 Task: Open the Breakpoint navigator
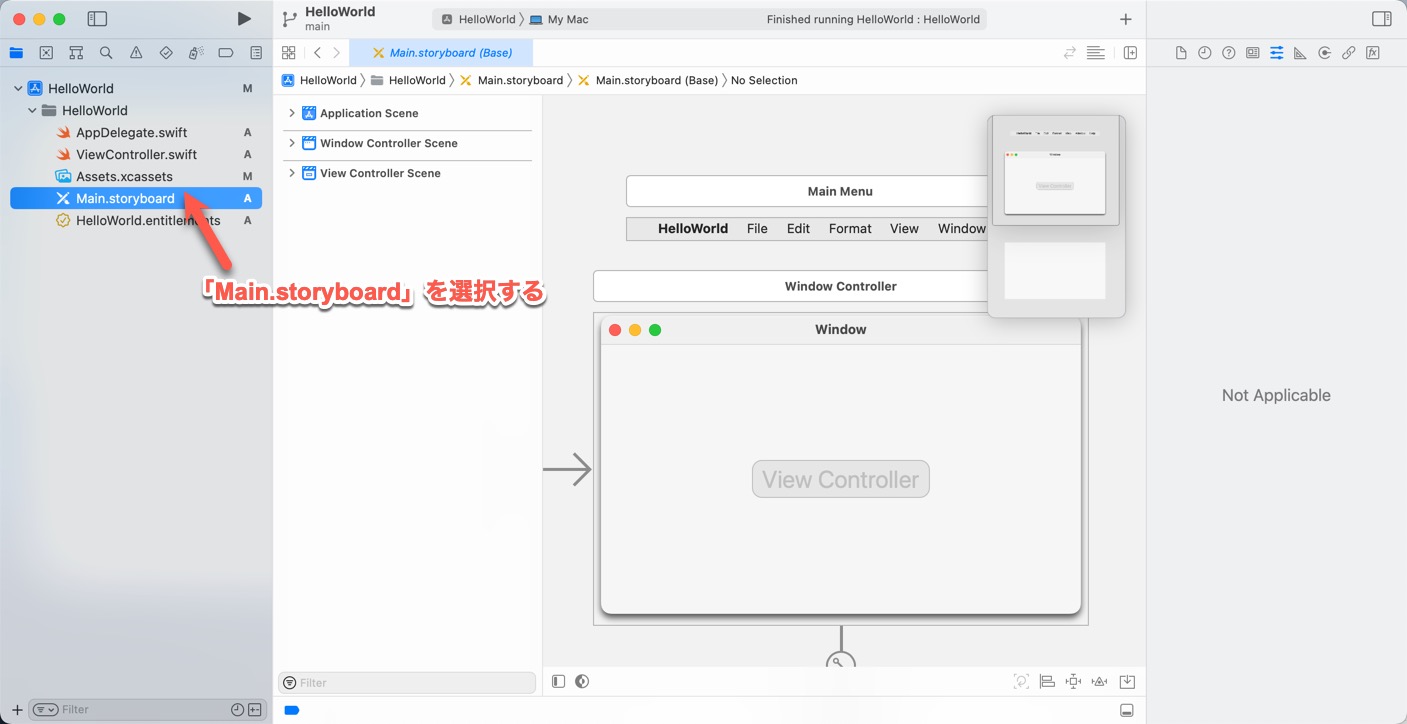[226, 53]
